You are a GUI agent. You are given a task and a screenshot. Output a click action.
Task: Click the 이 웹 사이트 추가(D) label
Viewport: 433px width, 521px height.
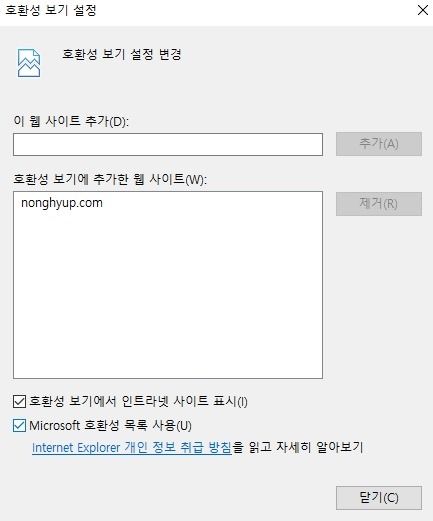click(71, 121)
